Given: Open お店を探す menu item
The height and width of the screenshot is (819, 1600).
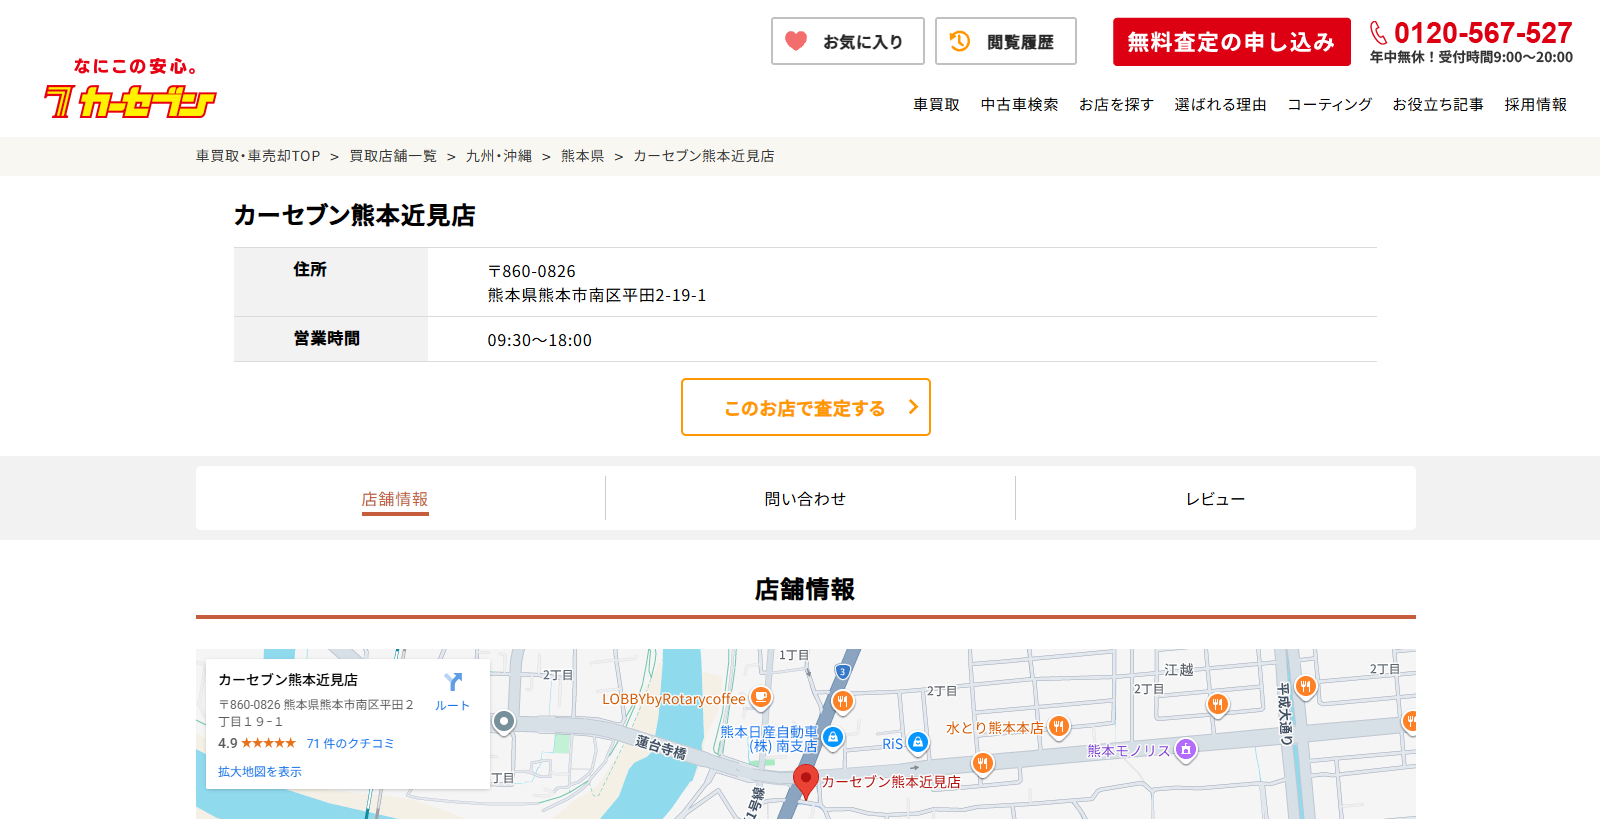Looking at the screenshot, I should tap(1116, 104).
